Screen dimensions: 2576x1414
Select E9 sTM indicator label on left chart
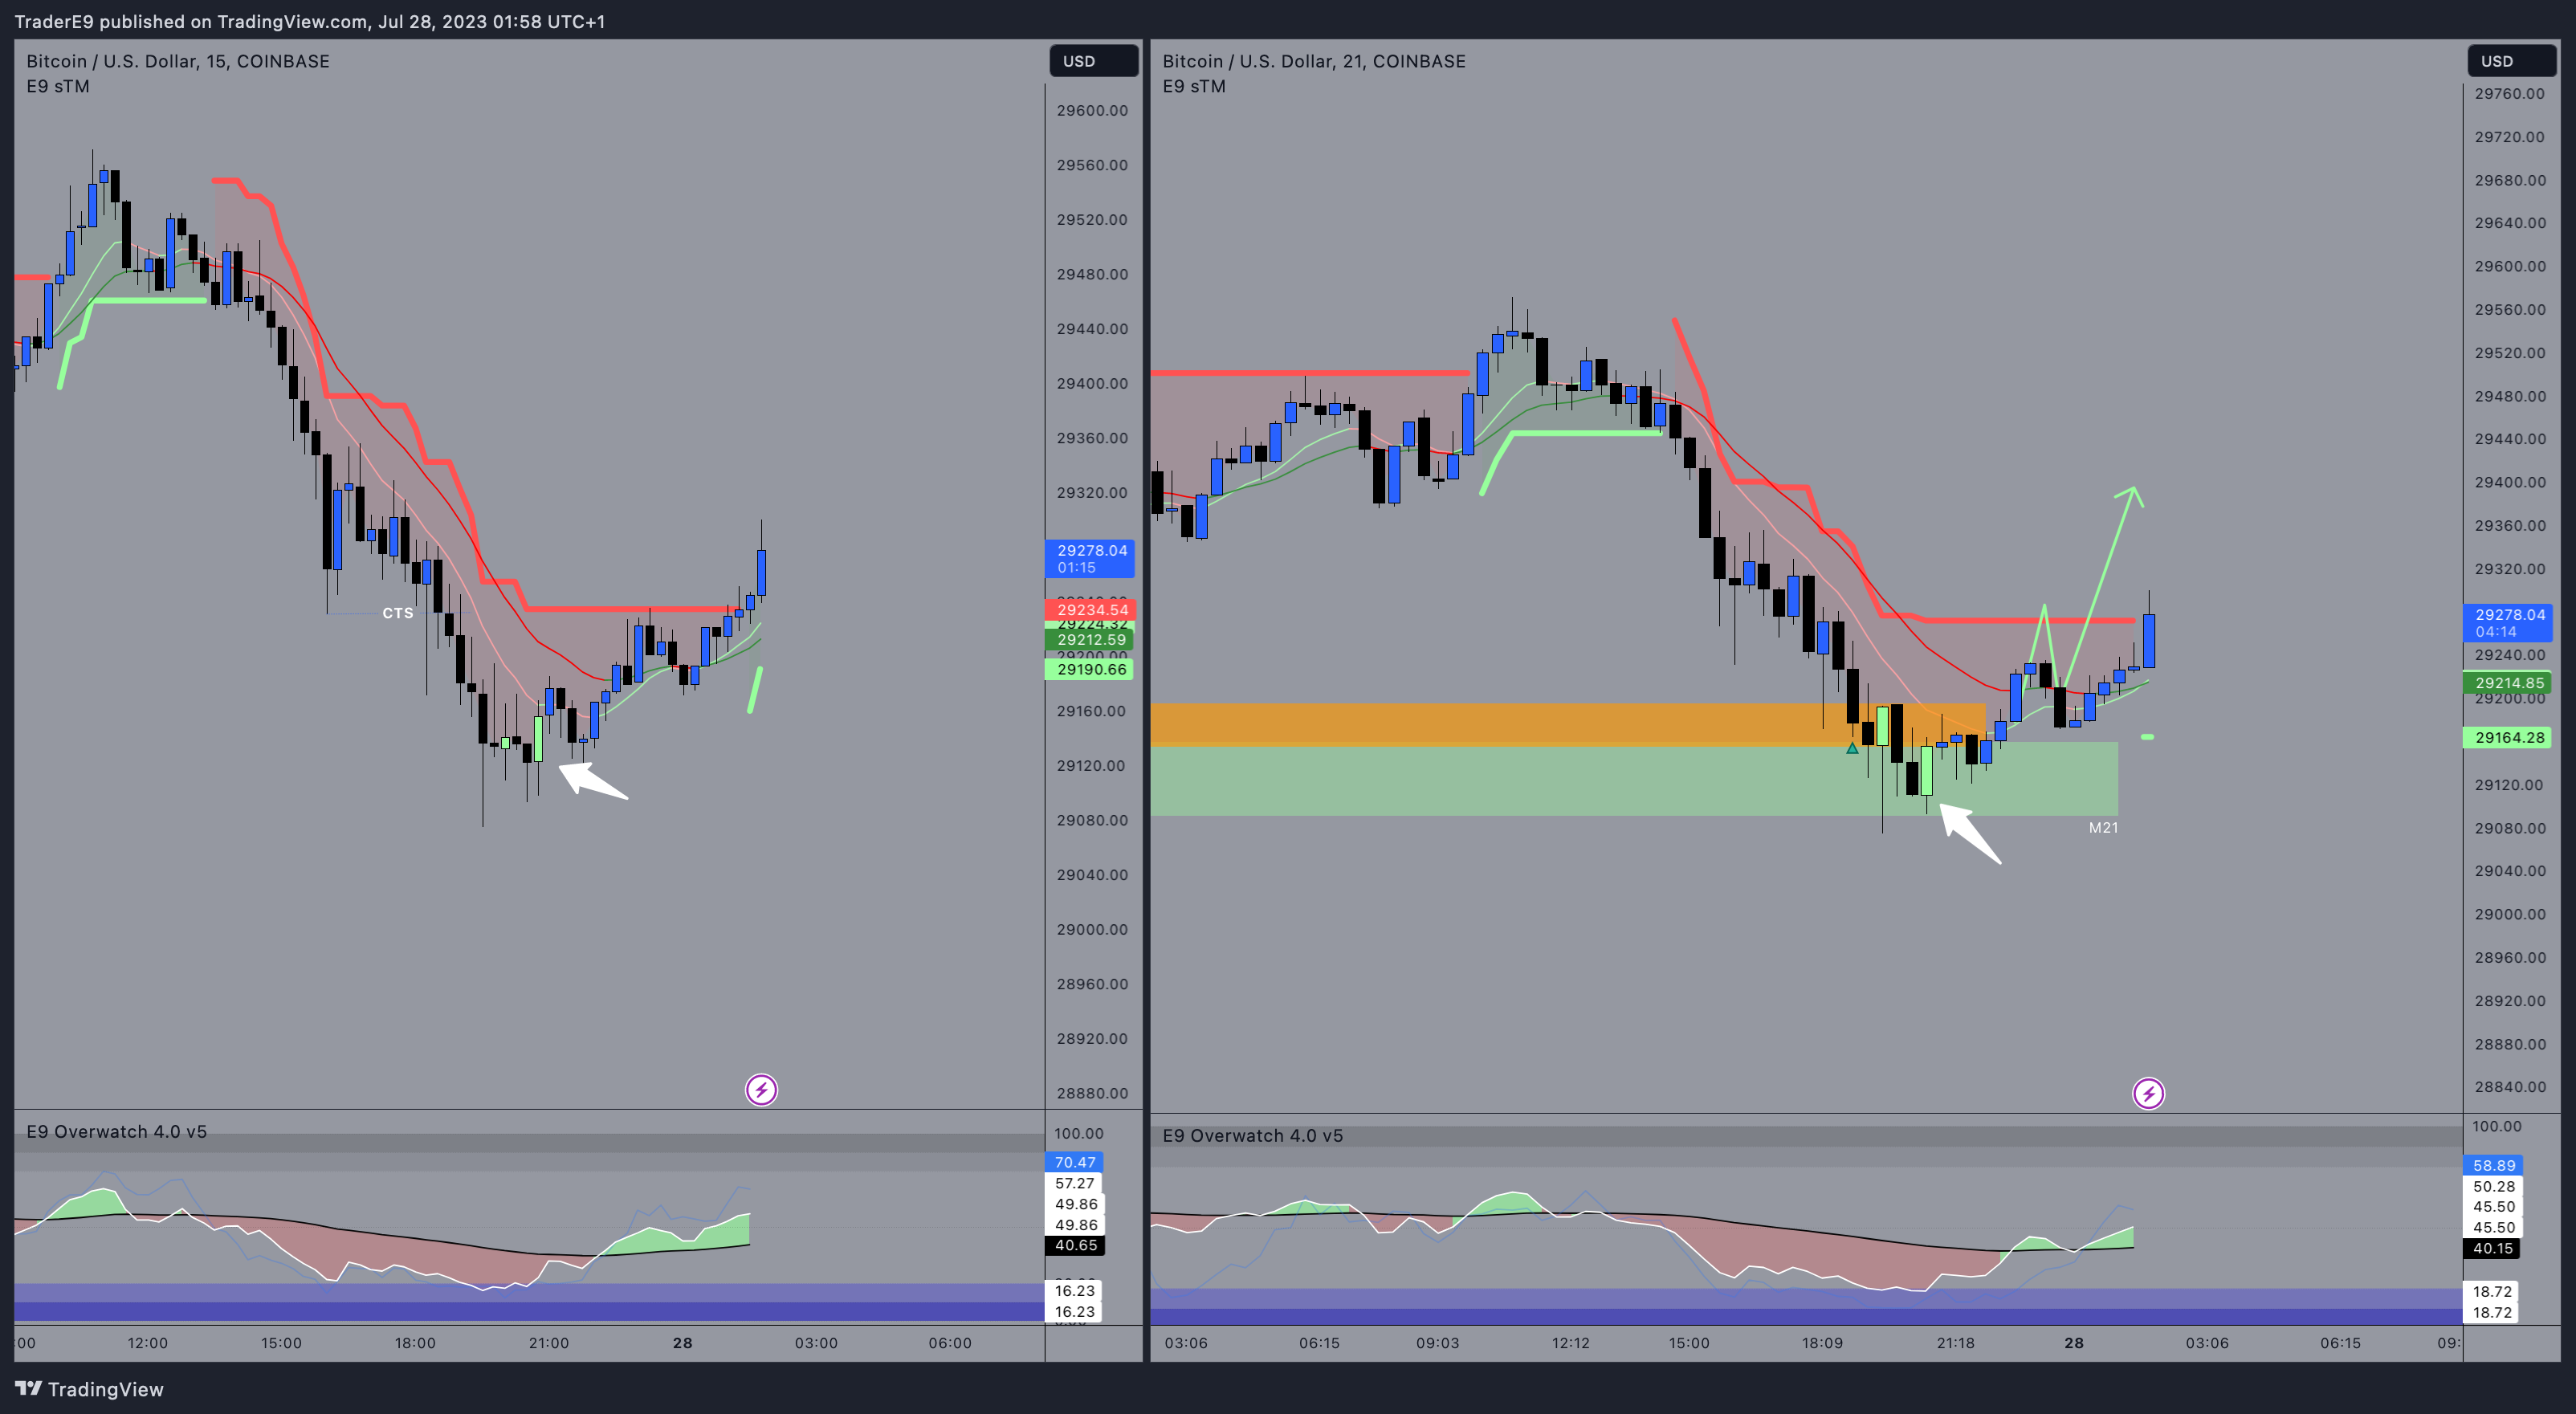[58, 86]
